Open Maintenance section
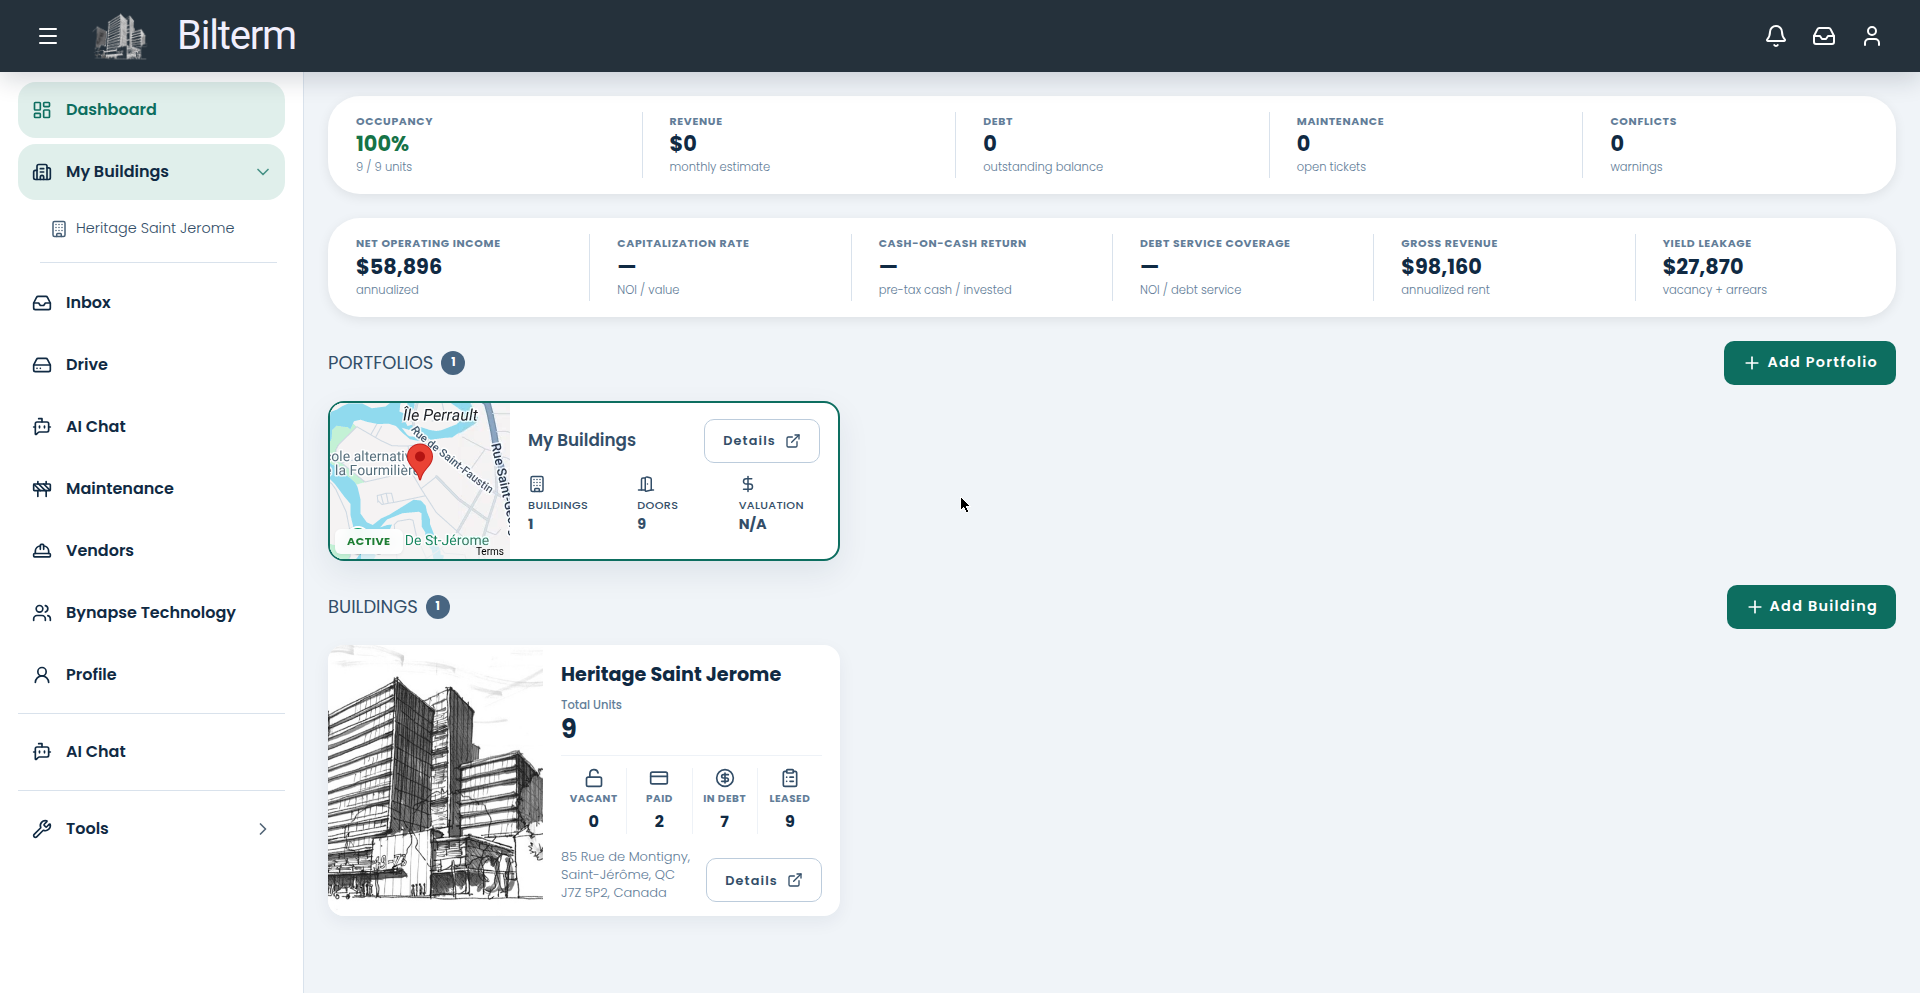Screen dimensions: 1920x993 (x=151, y=489)
